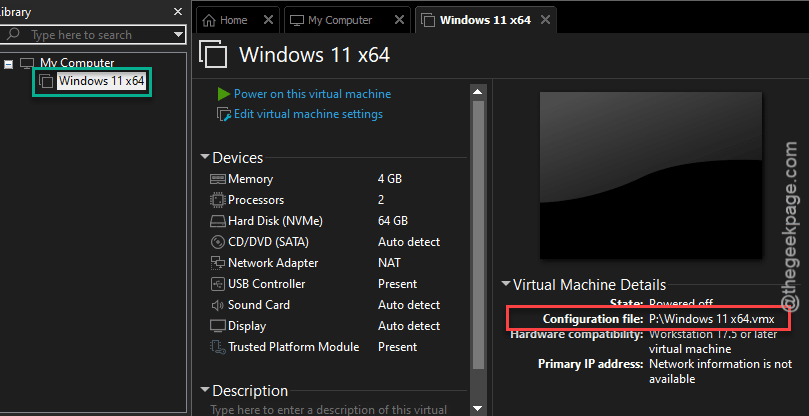Click the devices panel scrollbar thumb
This screenshot has height=416, width=809.
478,235
